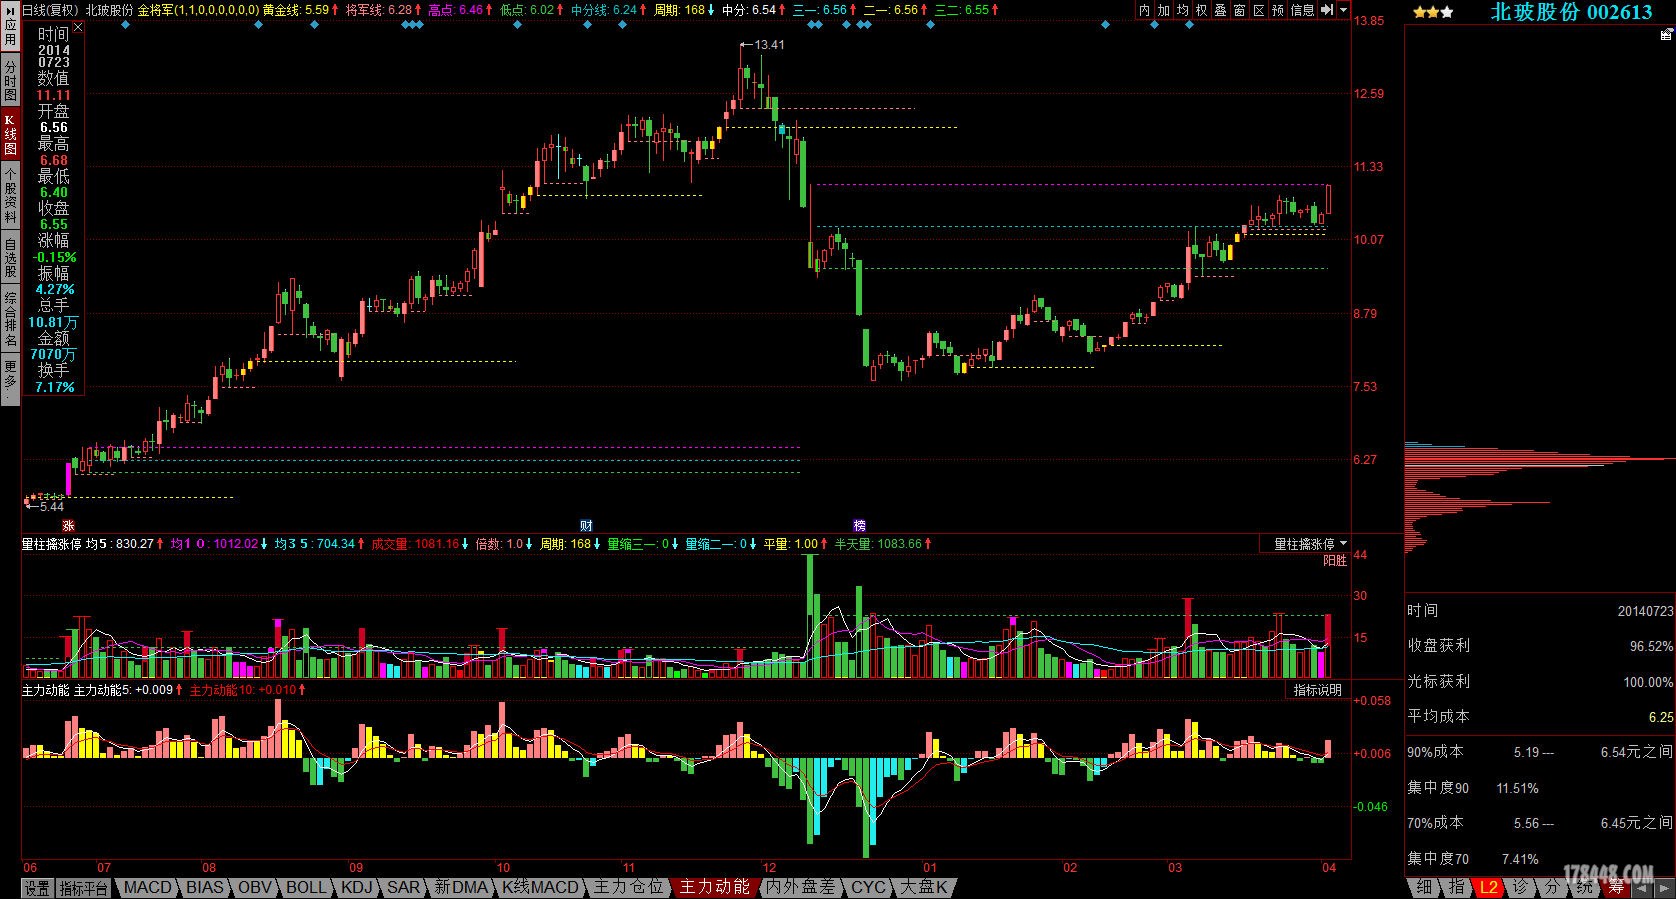
Task: Click the 平均成本 6.25 row
Action: click(1540, 717)
